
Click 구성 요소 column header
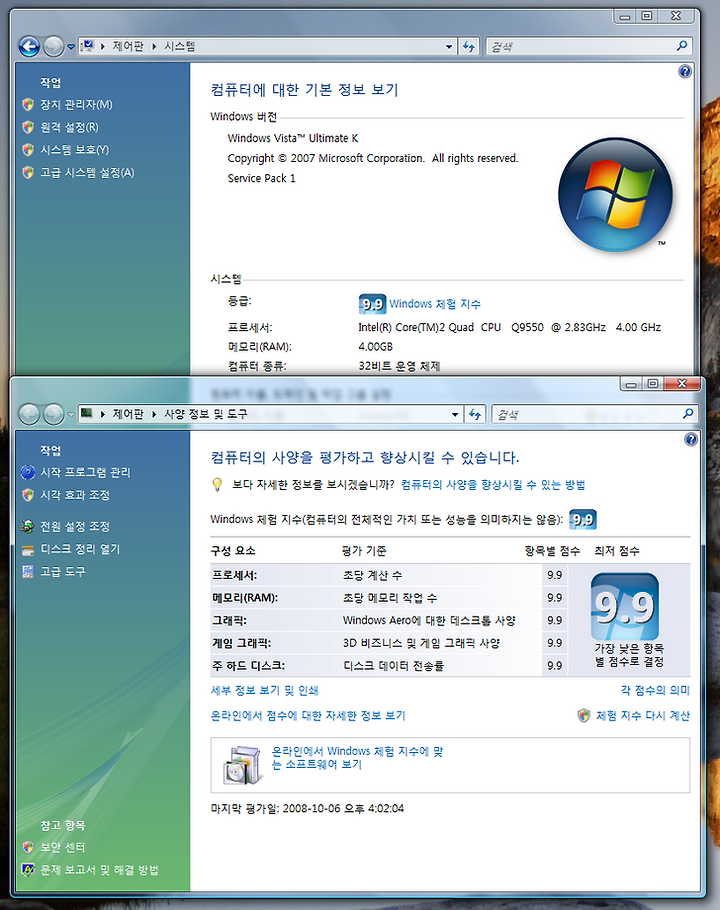pyautogui.click(x=233, y=551)
